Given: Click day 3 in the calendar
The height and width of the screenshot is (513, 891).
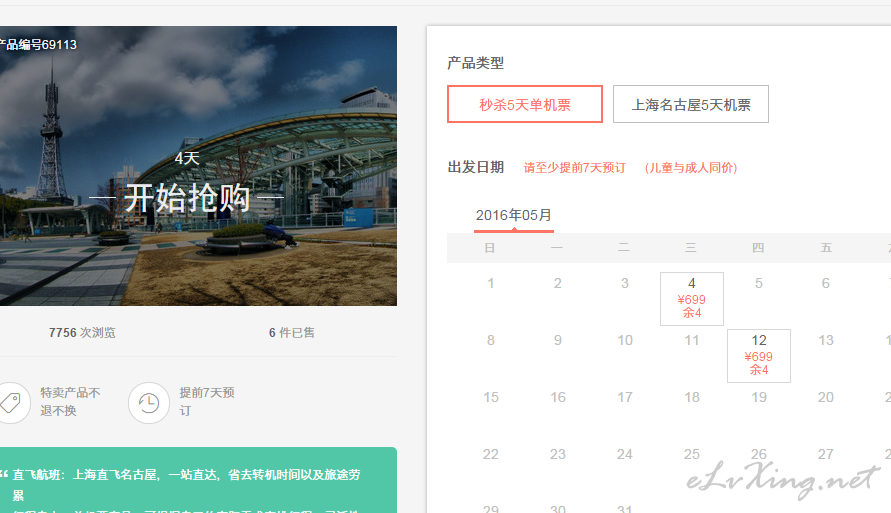Looking at the screenshot, I should (624, 283).
